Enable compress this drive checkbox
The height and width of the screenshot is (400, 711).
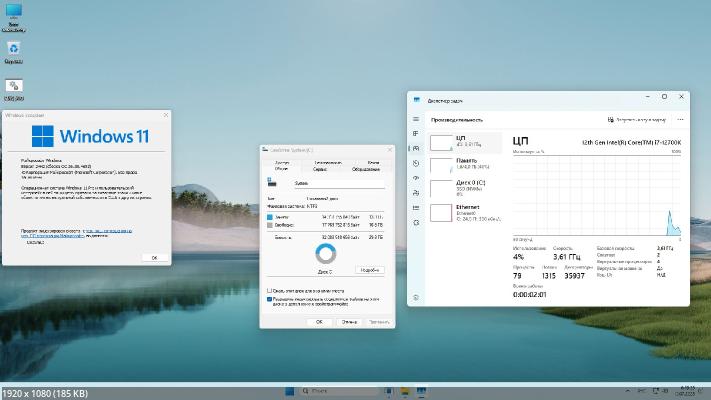[269, 291]
